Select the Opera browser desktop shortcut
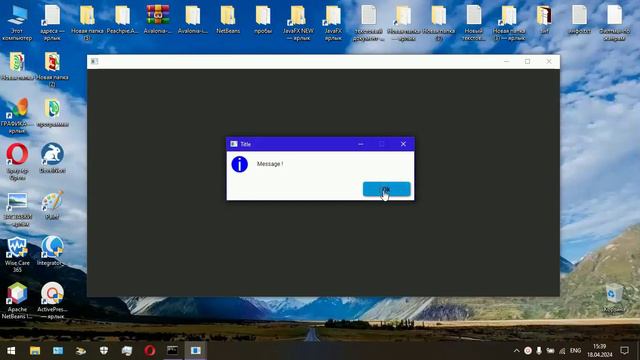 click(x=17, y=162)
